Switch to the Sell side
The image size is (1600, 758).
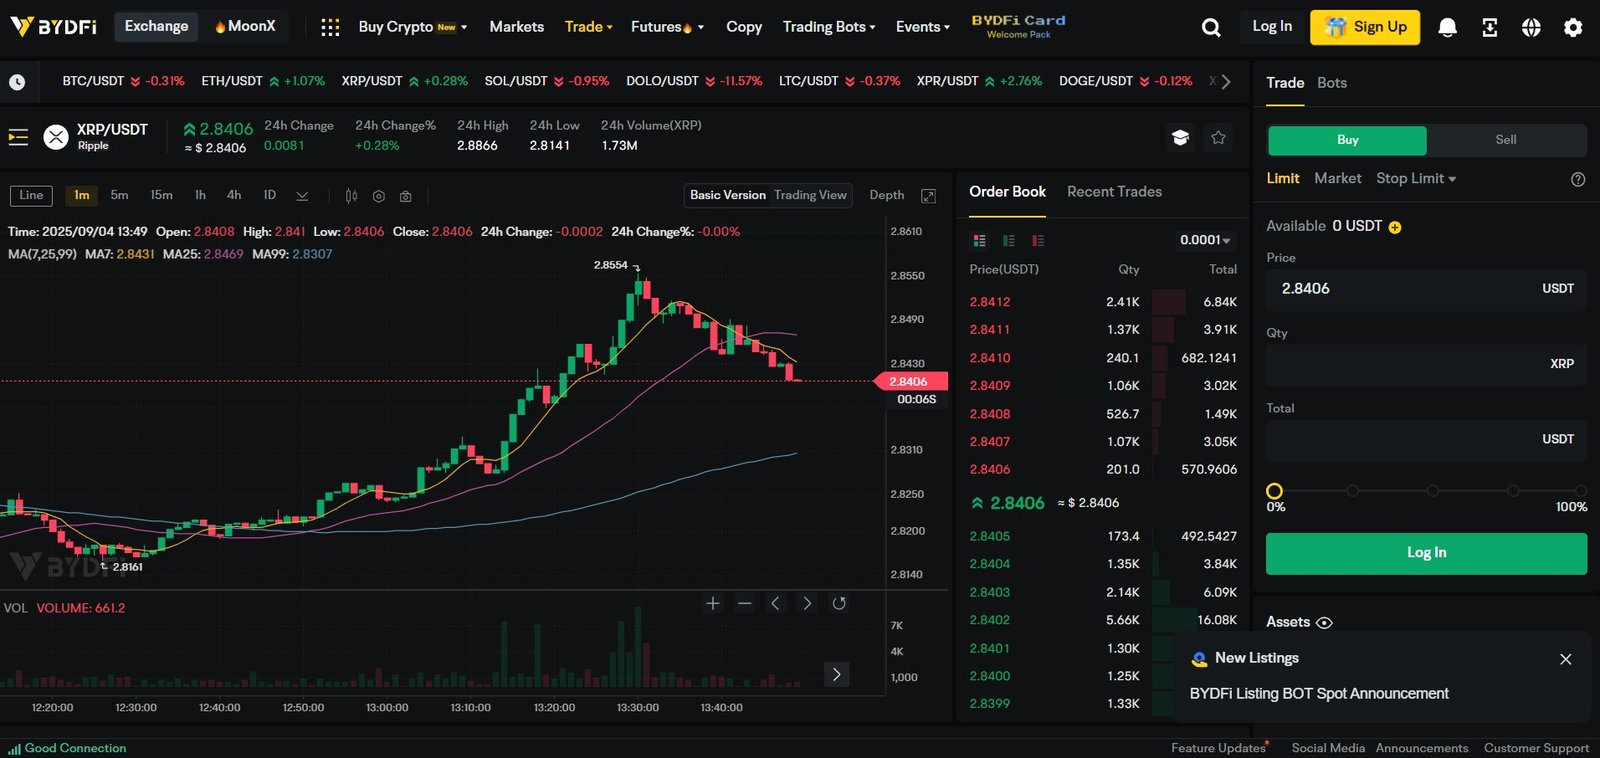(x=1506, y=140)
